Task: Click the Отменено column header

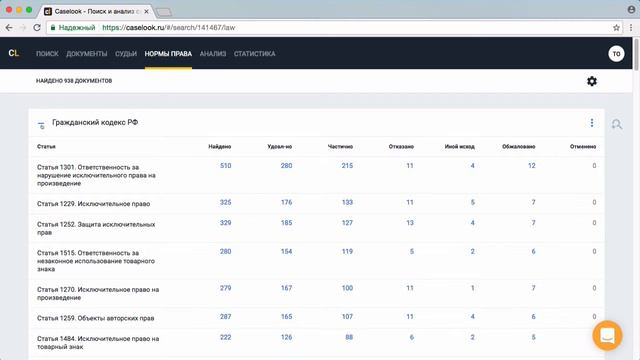Action: coord(583,147)
